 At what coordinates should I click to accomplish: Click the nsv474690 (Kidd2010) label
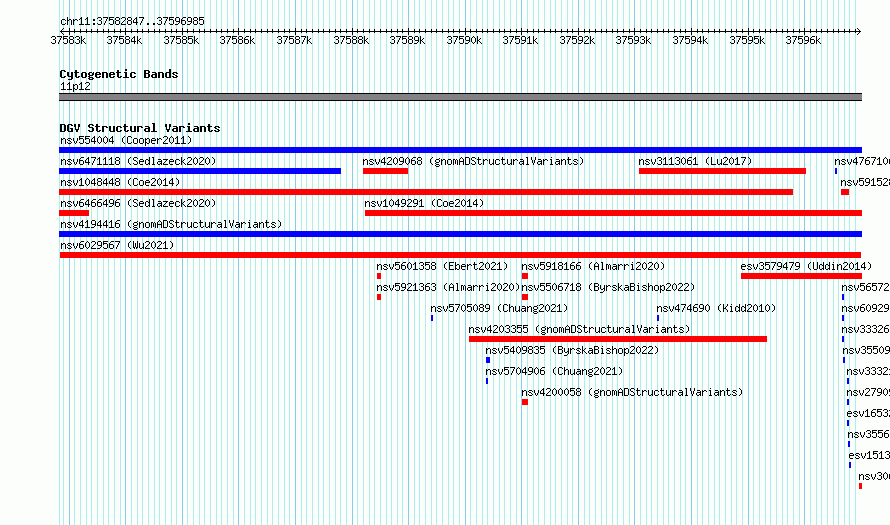[x=716, y=308]
